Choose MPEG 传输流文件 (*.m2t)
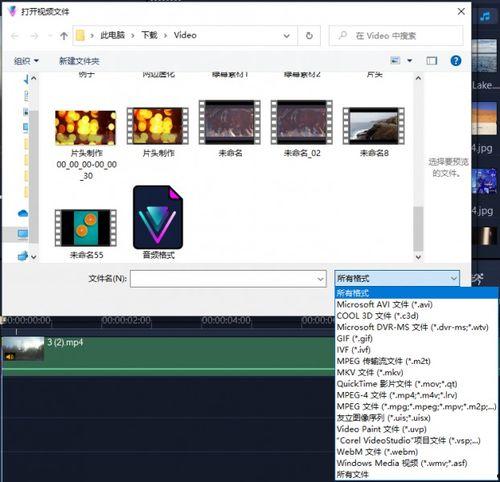 coord(416,361)
